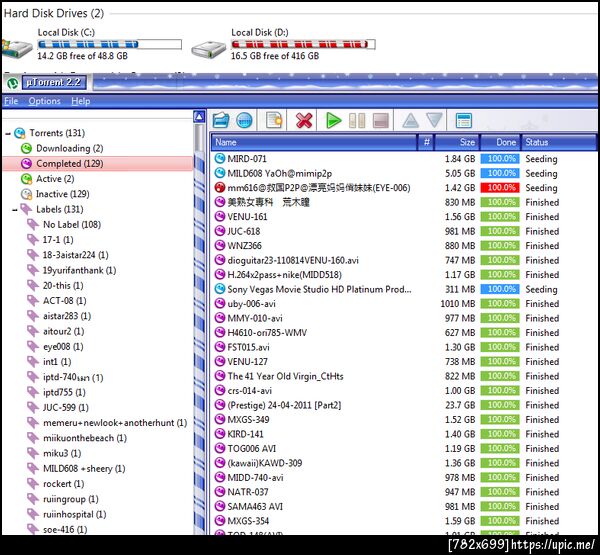Select Torrents (131) in sidebar
This screenshot has height=555, width=600.
point(57,133)
